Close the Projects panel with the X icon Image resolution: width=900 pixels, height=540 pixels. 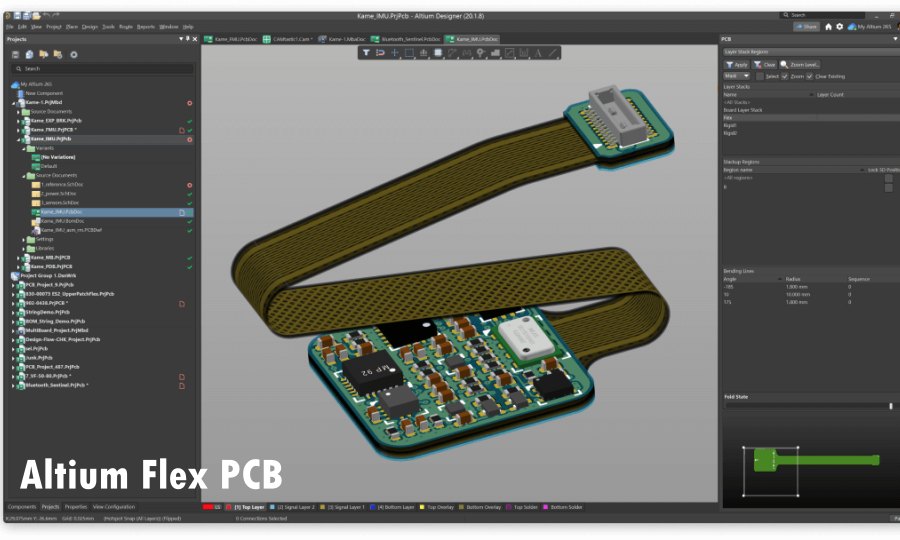coord(195,39)
